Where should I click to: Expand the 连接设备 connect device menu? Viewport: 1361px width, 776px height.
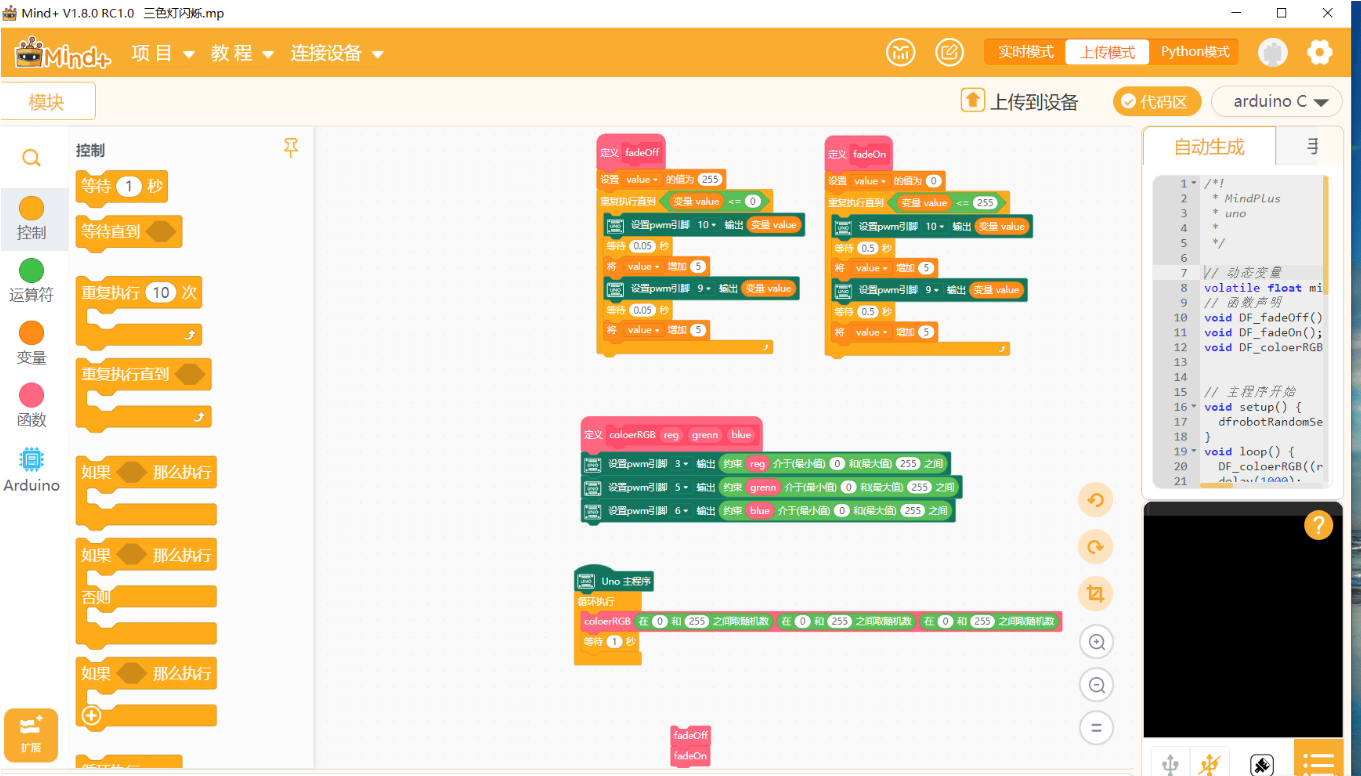pyautogui.click(x=337, y=54)
